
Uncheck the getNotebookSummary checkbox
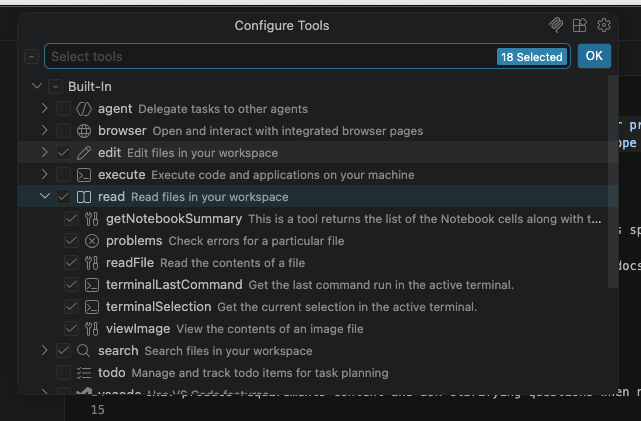pyautogui.click(x=72, y=219)
